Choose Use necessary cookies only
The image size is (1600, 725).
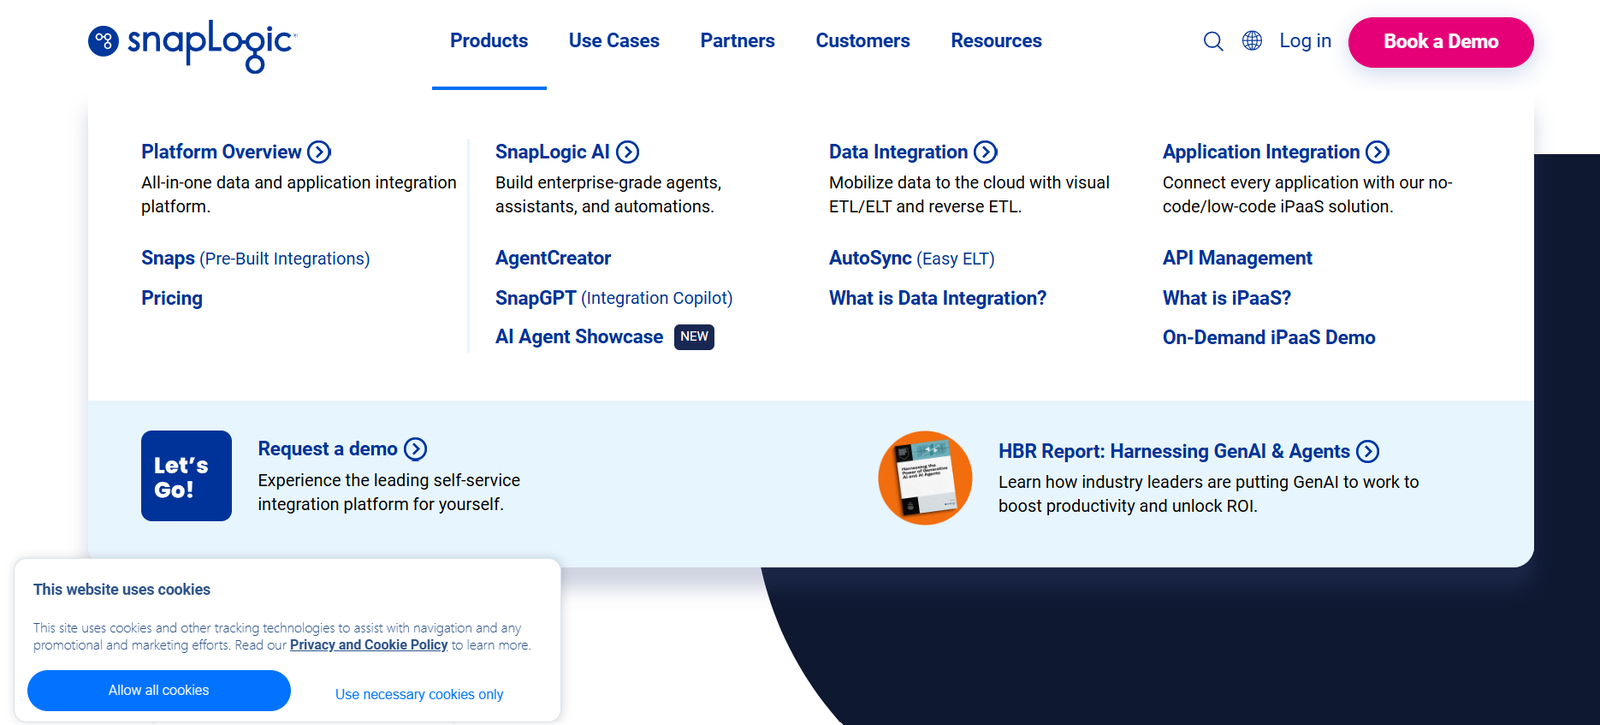[x=419, y=694]
